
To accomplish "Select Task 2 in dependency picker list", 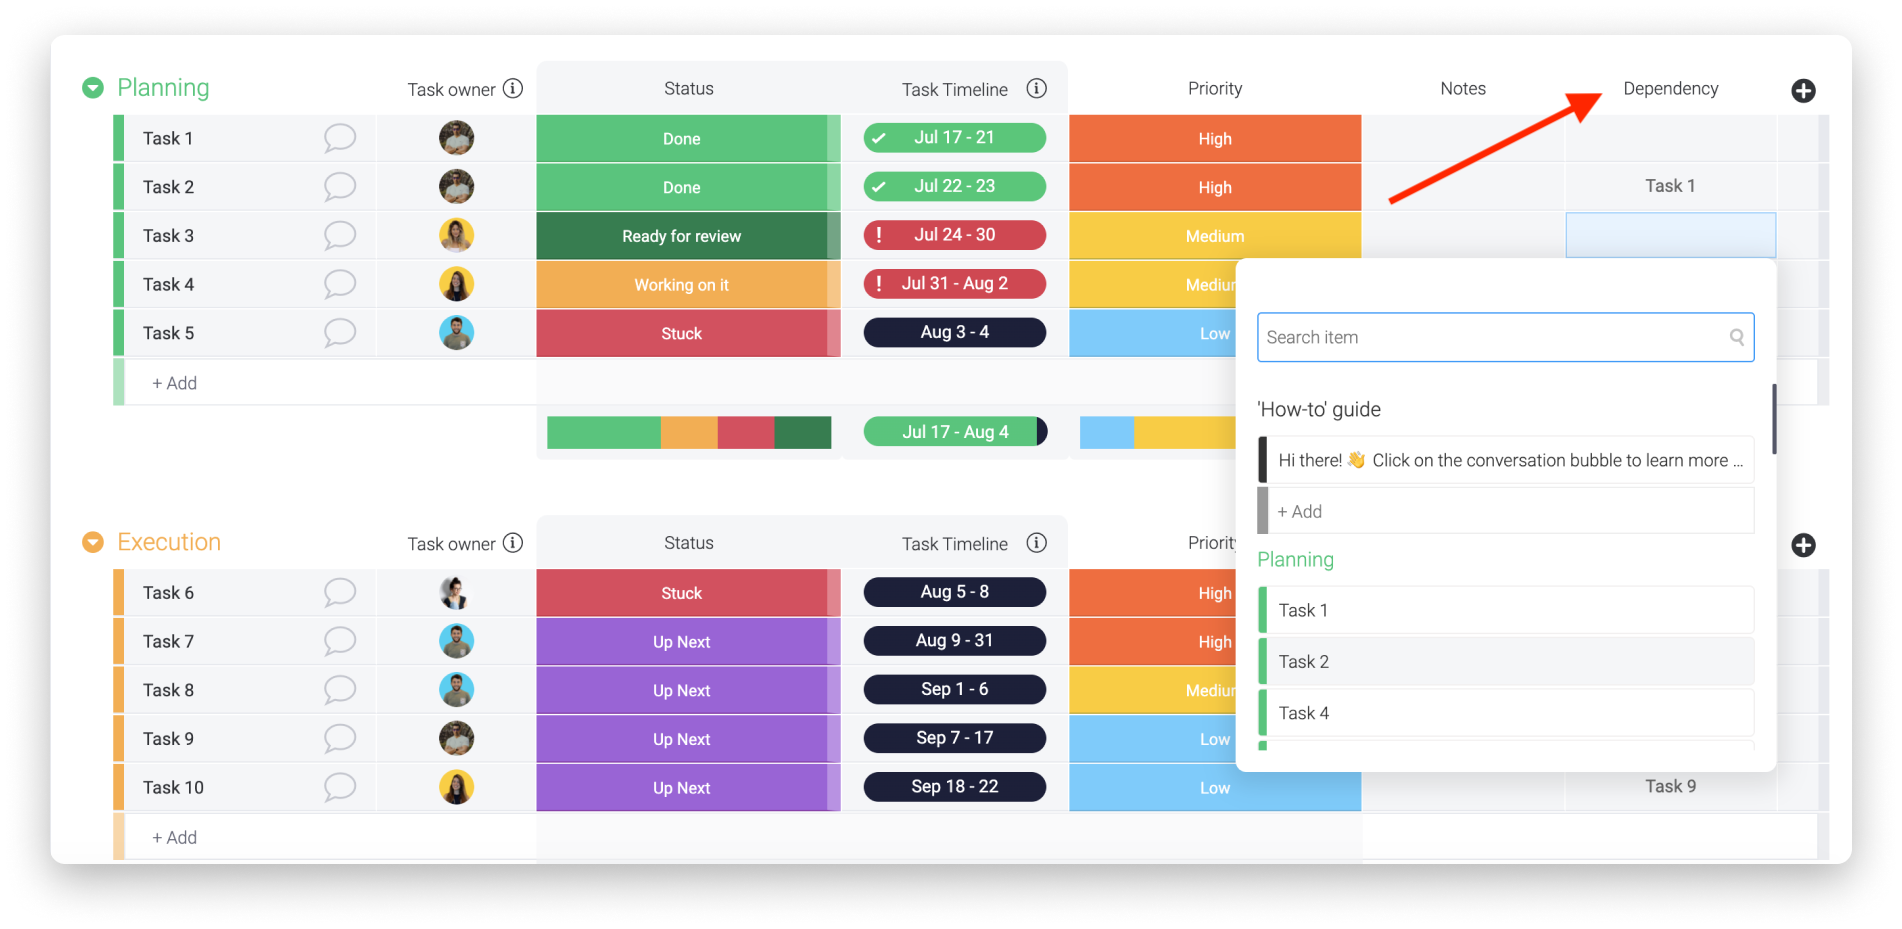I will pyautogui.click(x=1505, y=661).
